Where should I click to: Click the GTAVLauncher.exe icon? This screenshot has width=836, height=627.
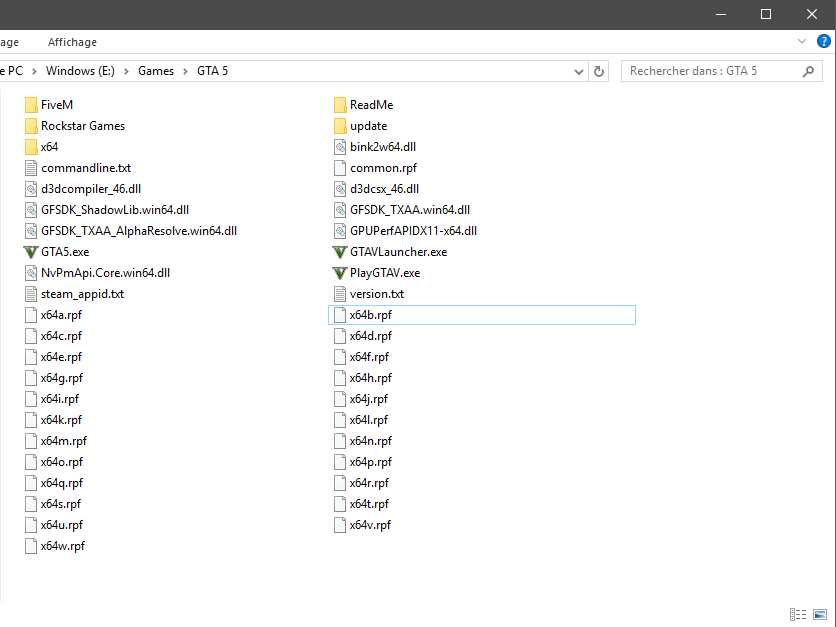coord(340,252)
